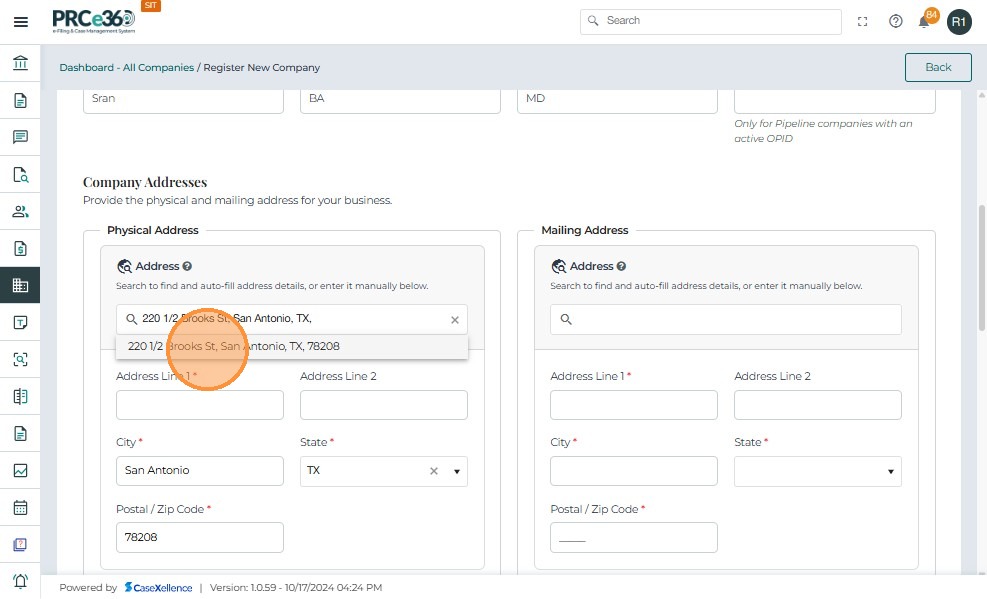The image size is (987, 599).
Task: Click the dollar document sidebar icon
Action: click(x=20, y=249)
